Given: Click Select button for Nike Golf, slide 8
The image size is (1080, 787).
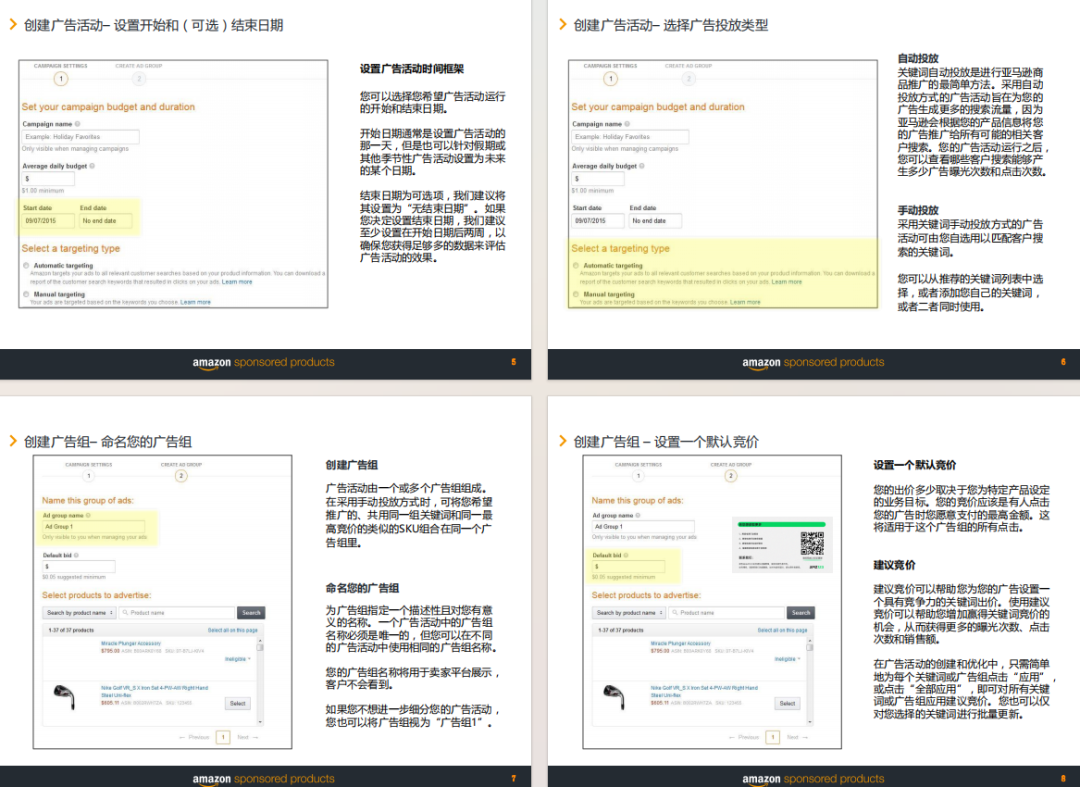Looking at the screenshot, I should coord(787,704).
